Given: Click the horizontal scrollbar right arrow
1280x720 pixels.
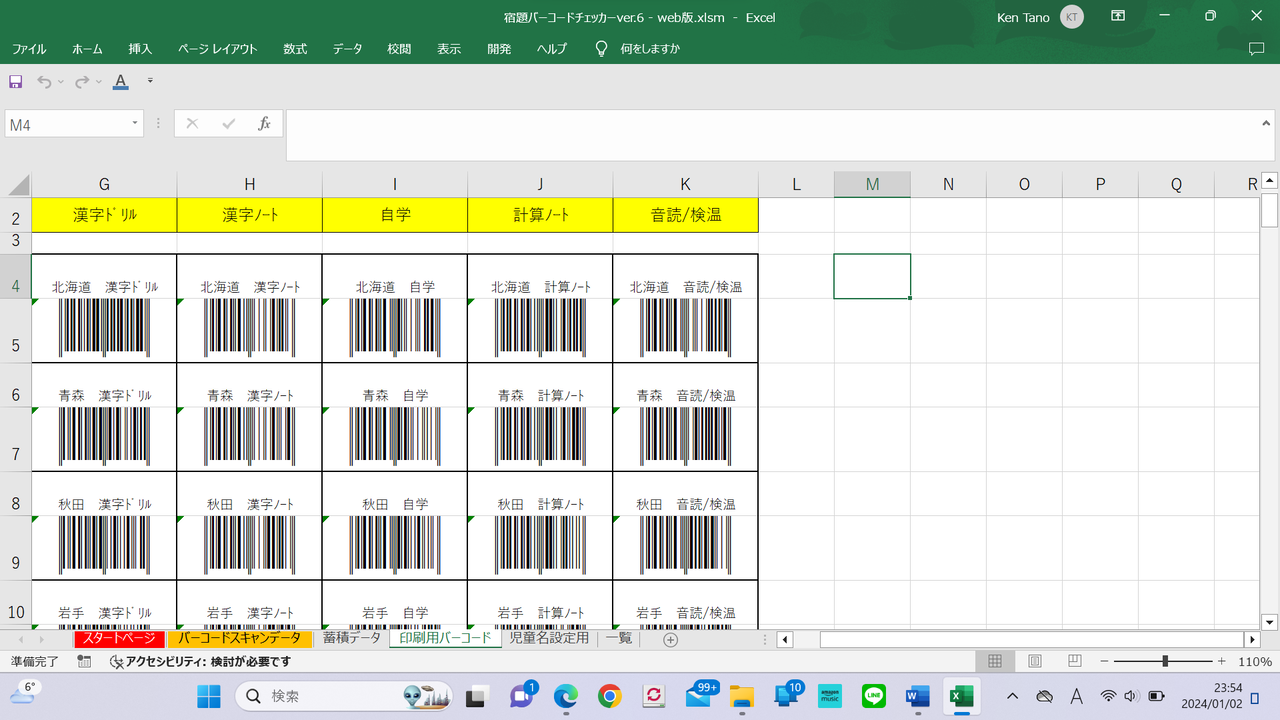Looking at the screenshot, I should [x=1252, y=640].
